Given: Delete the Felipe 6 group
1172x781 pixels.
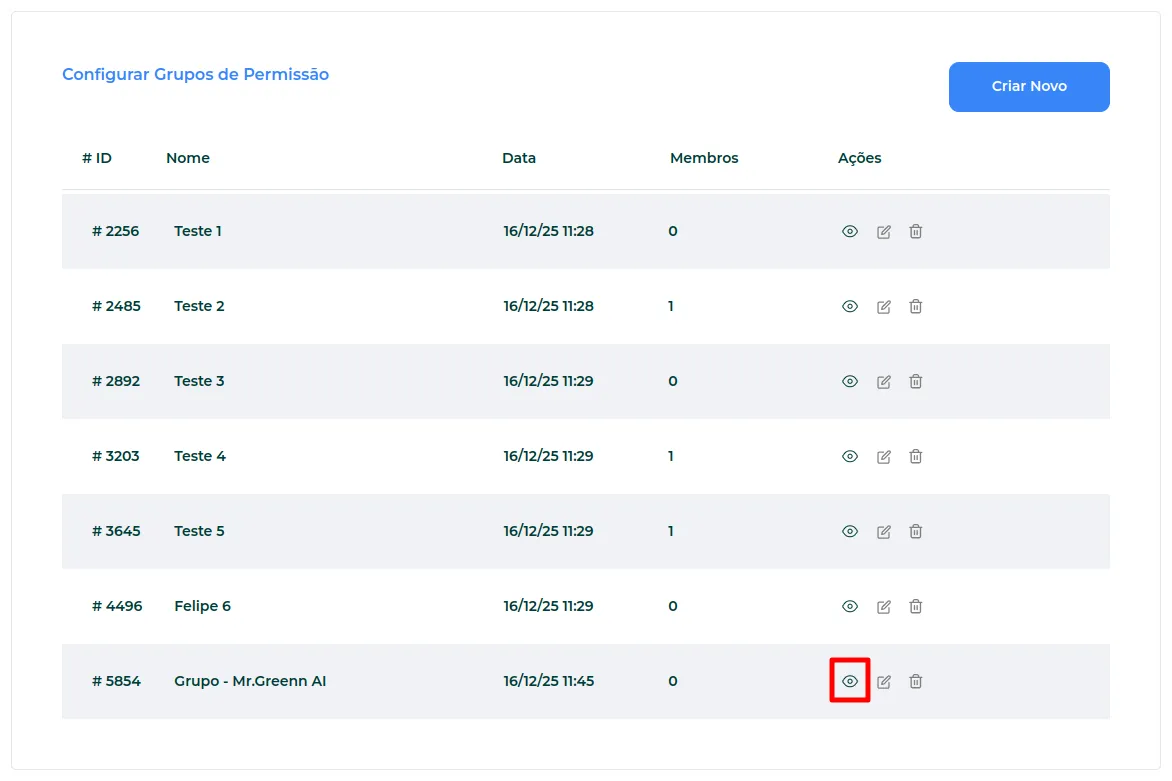Looking at the screenshot, I should [916, 606].
